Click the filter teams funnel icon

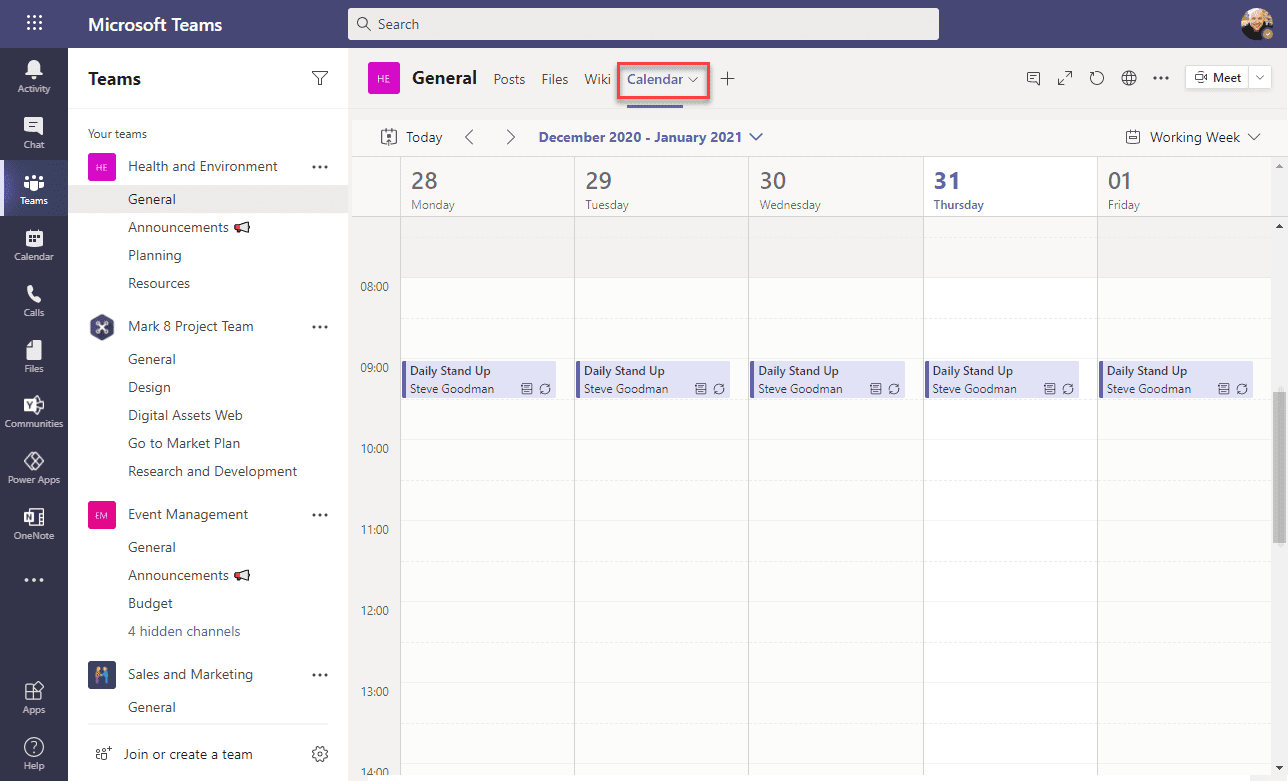click(320, 78)
